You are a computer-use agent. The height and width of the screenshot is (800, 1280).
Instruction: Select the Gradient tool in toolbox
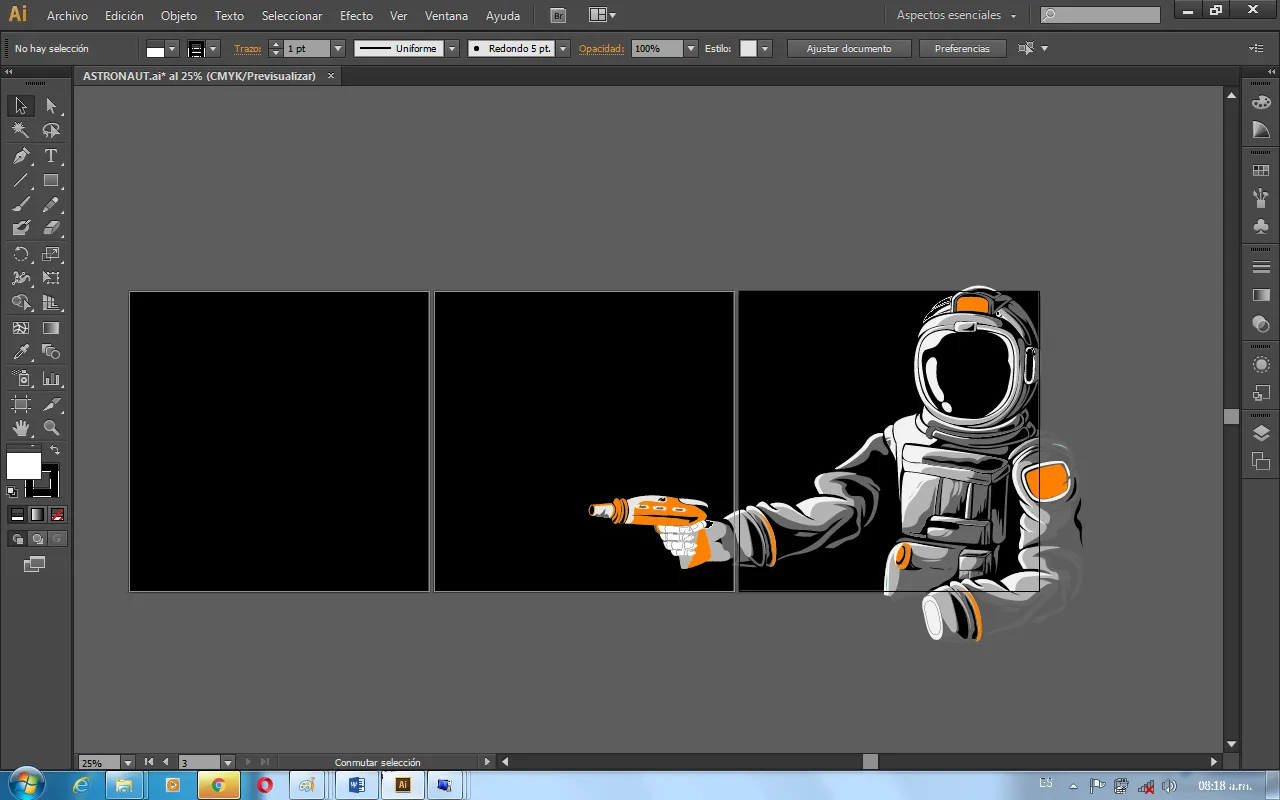click(51, 328)
